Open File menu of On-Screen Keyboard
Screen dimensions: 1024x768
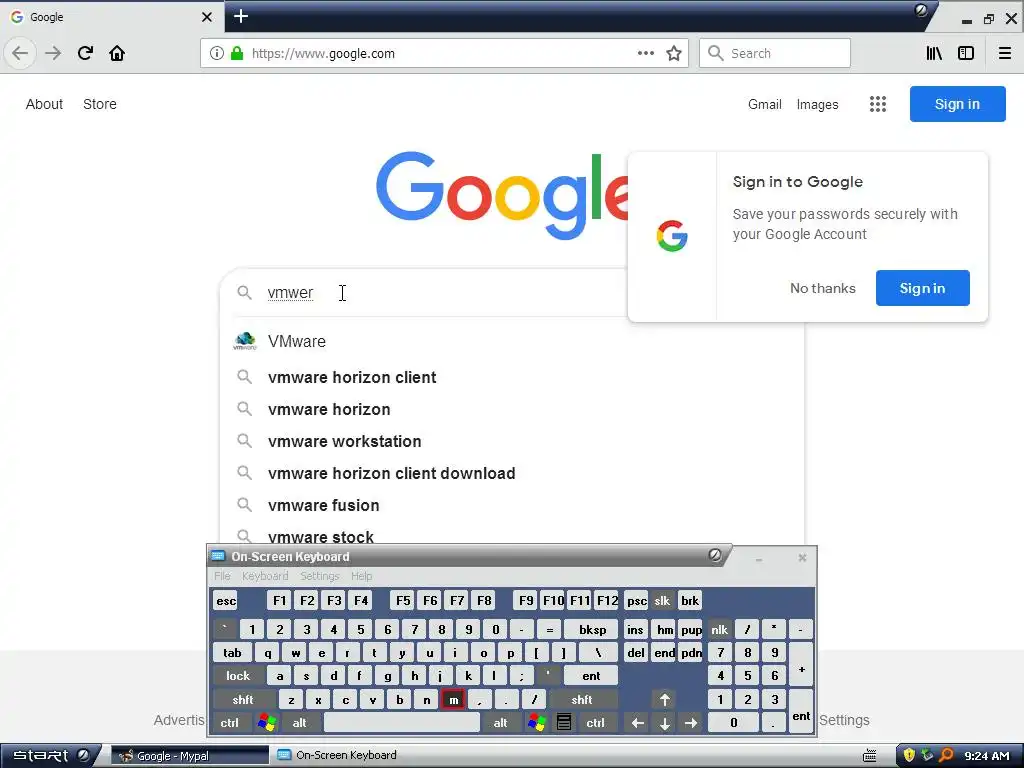coord(222,576)
